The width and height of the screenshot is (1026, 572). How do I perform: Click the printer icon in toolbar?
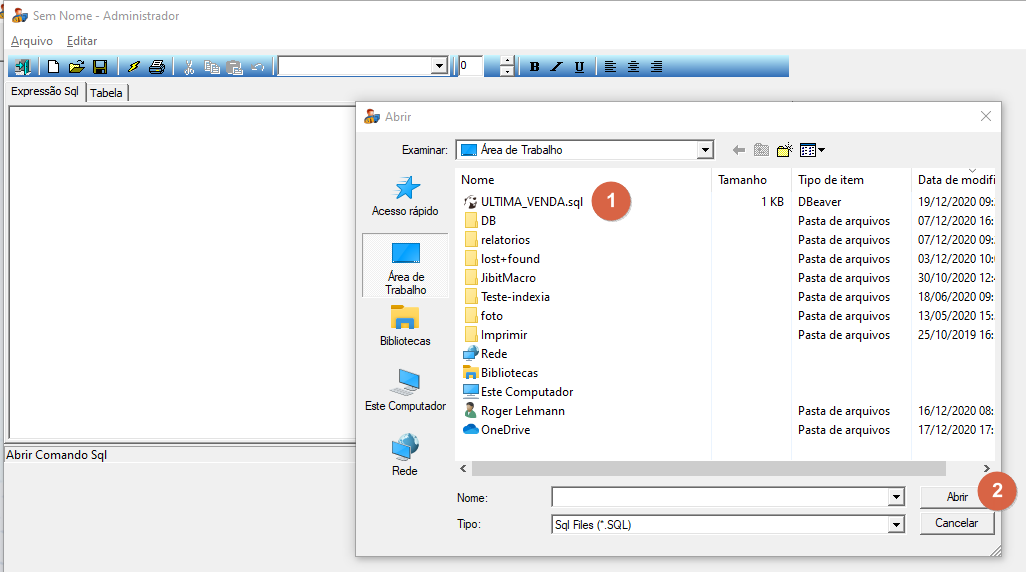click(157, 67)
